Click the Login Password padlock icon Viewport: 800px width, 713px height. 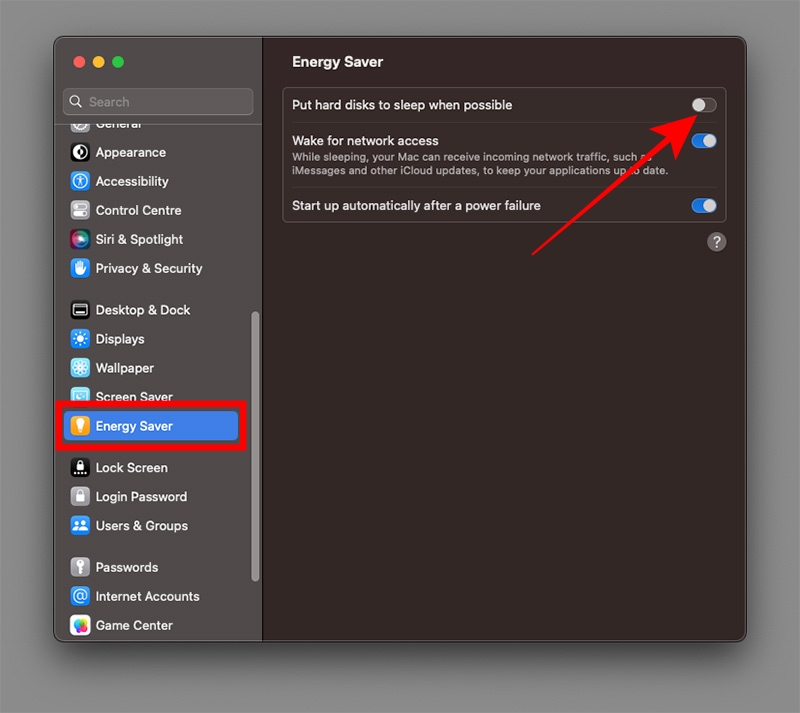click(80, 497)
